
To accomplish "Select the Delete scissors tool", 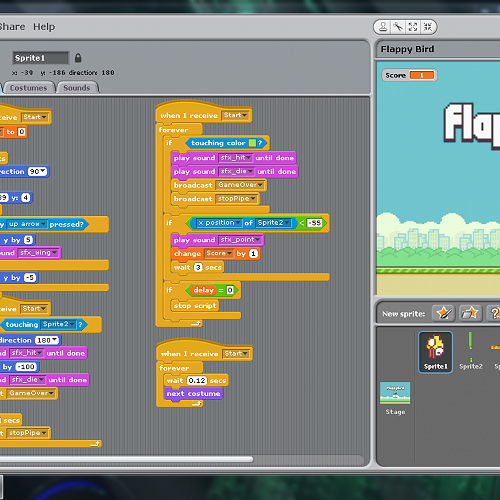I will pyautogui.click(x=398, y=27).
